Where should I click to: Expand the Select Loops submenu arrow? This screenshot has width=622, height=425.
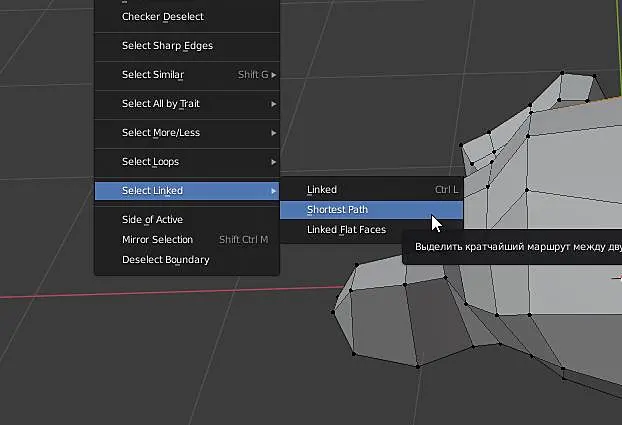(x=274, y=162)
